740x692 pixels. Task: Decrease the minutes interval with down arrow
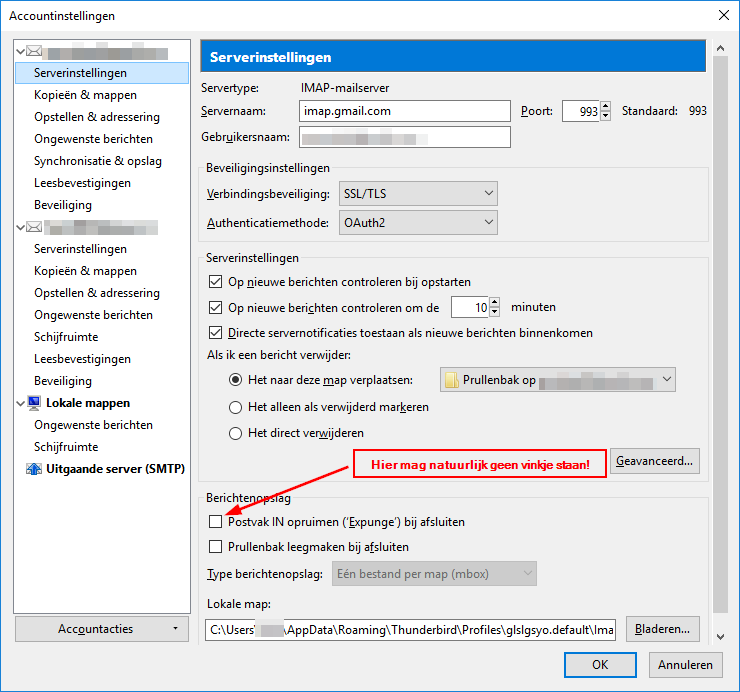pos(494,312)
